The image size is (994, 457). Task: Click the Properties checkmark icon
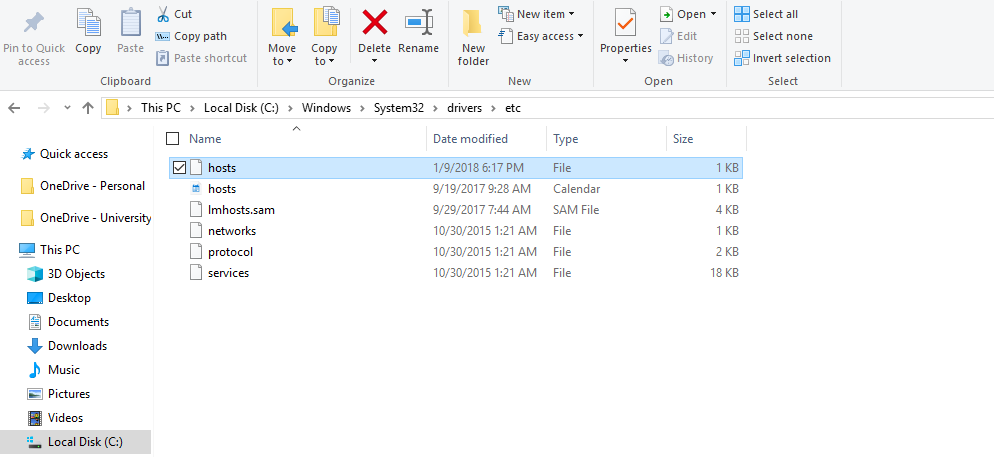click(x=625, y=22)
